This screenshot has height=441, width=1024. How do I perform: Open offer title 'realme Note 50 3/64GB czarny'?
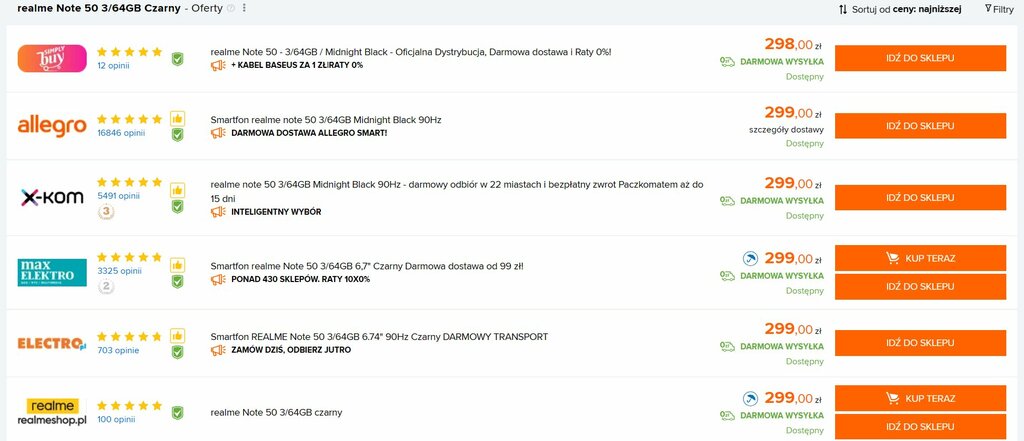click(276, 413)
